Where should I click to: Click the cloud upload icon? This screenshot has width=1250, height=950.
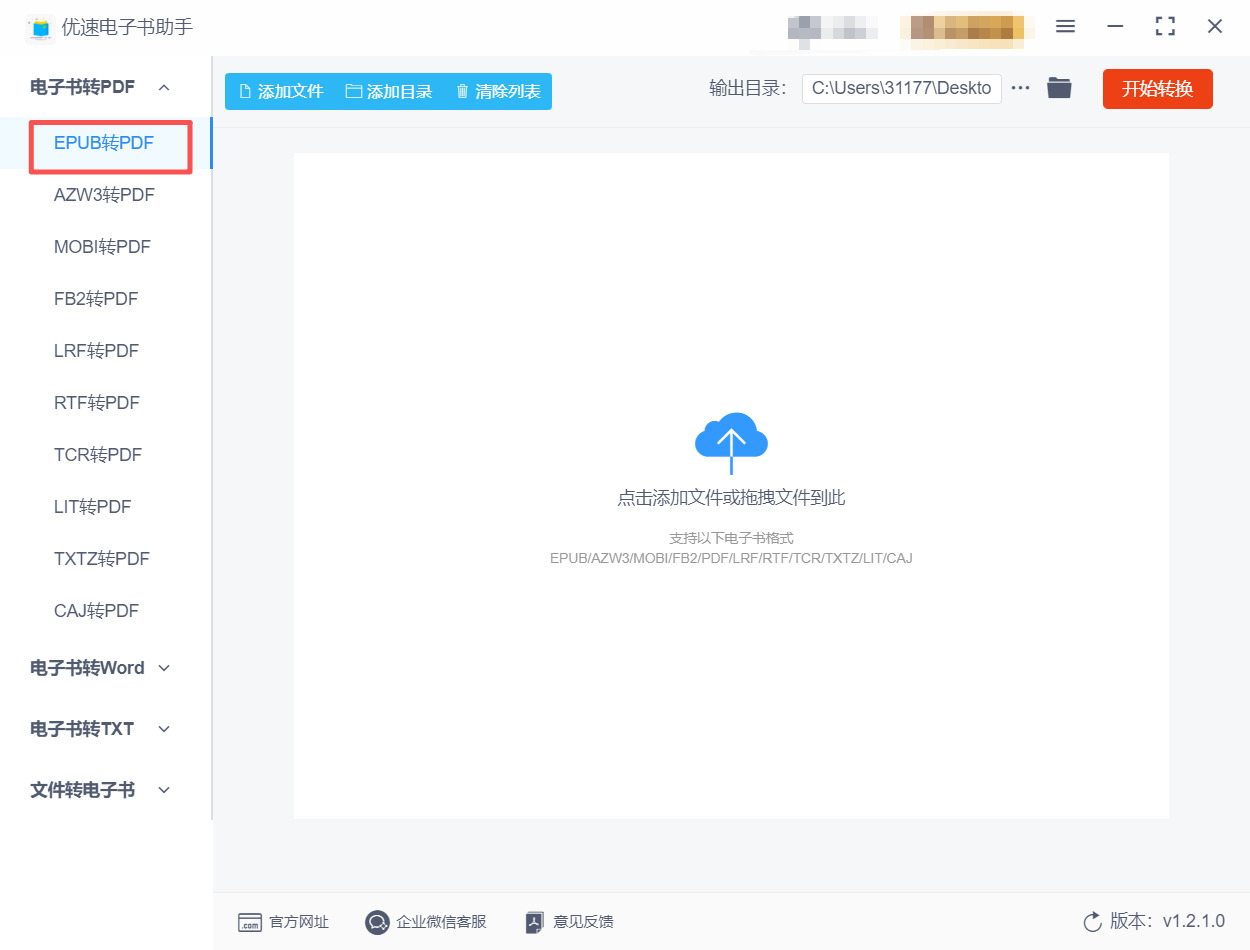tap(731, 443)
